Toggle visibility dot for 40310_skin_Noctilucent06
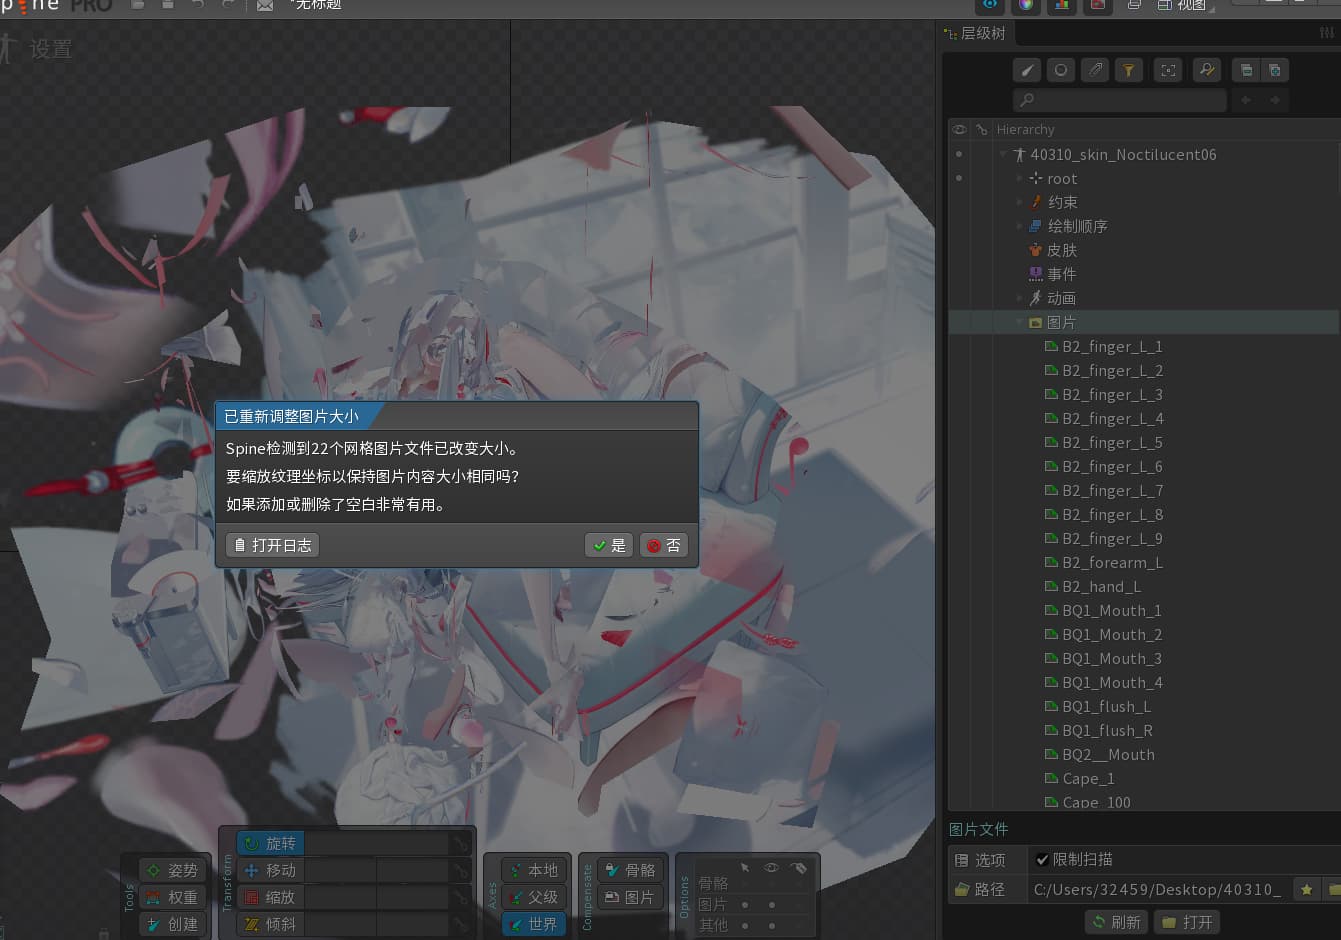Viewport: 1341px width, 940px height. coord(959,154)
